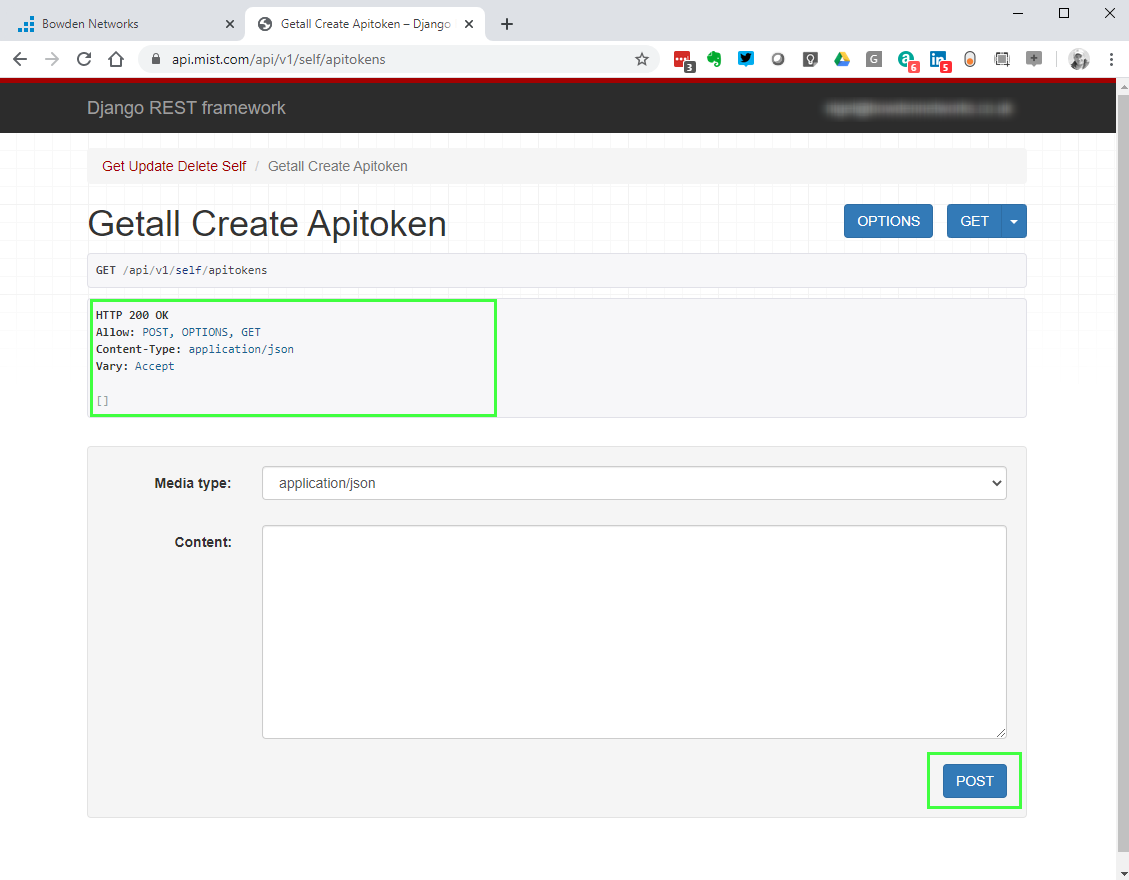Click the blurred user email in navbar
This screenshot has height=880, width=1129.
(919, 109)
